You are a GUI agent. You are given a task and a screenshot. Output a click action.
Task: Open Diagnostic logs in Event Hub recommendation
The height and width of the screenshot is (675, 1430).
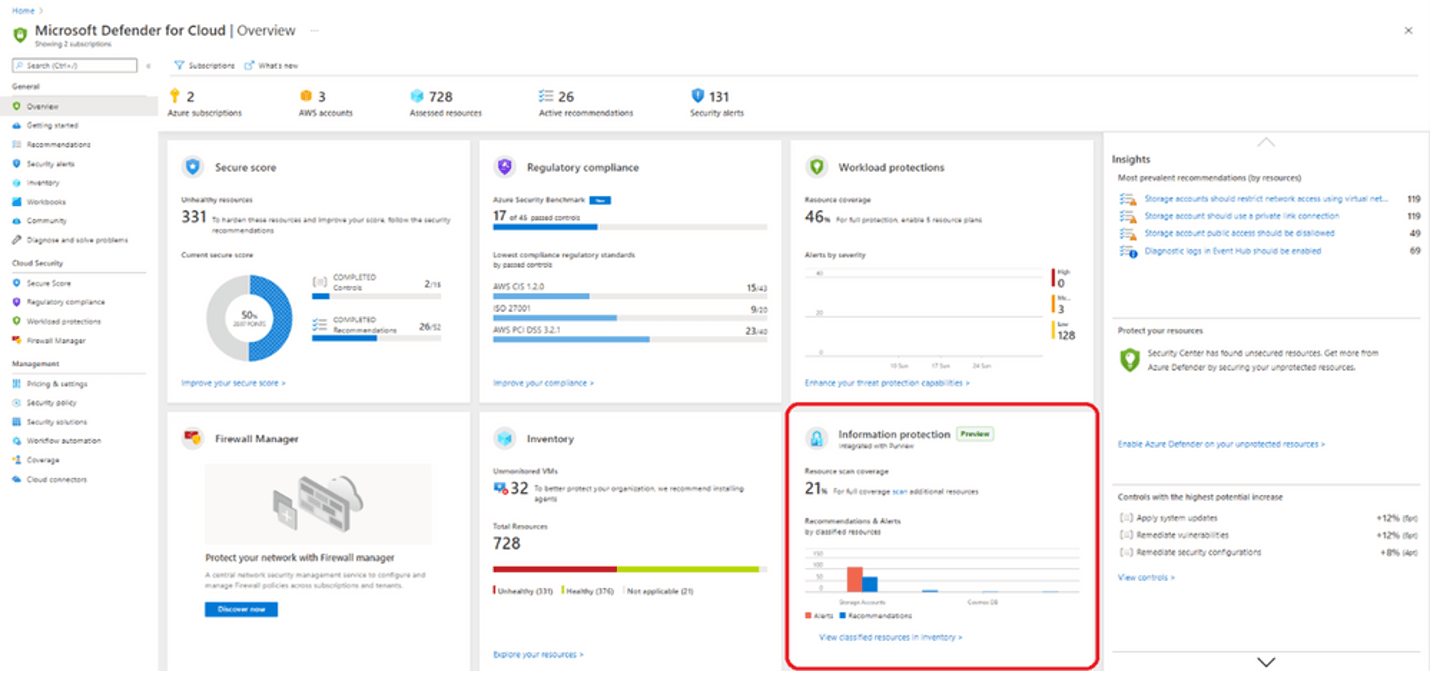[x=1232, y=251]
